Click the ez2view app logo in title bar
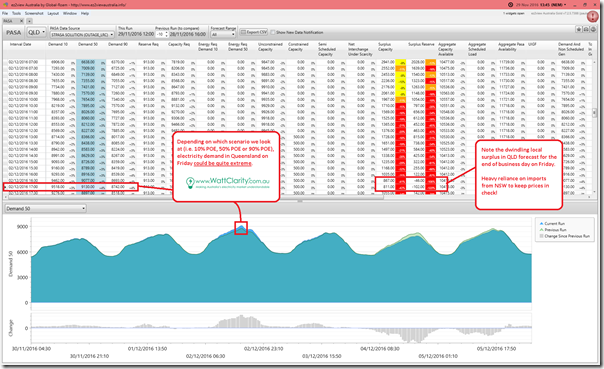The image size is (604, 369). tap(5, 5)
